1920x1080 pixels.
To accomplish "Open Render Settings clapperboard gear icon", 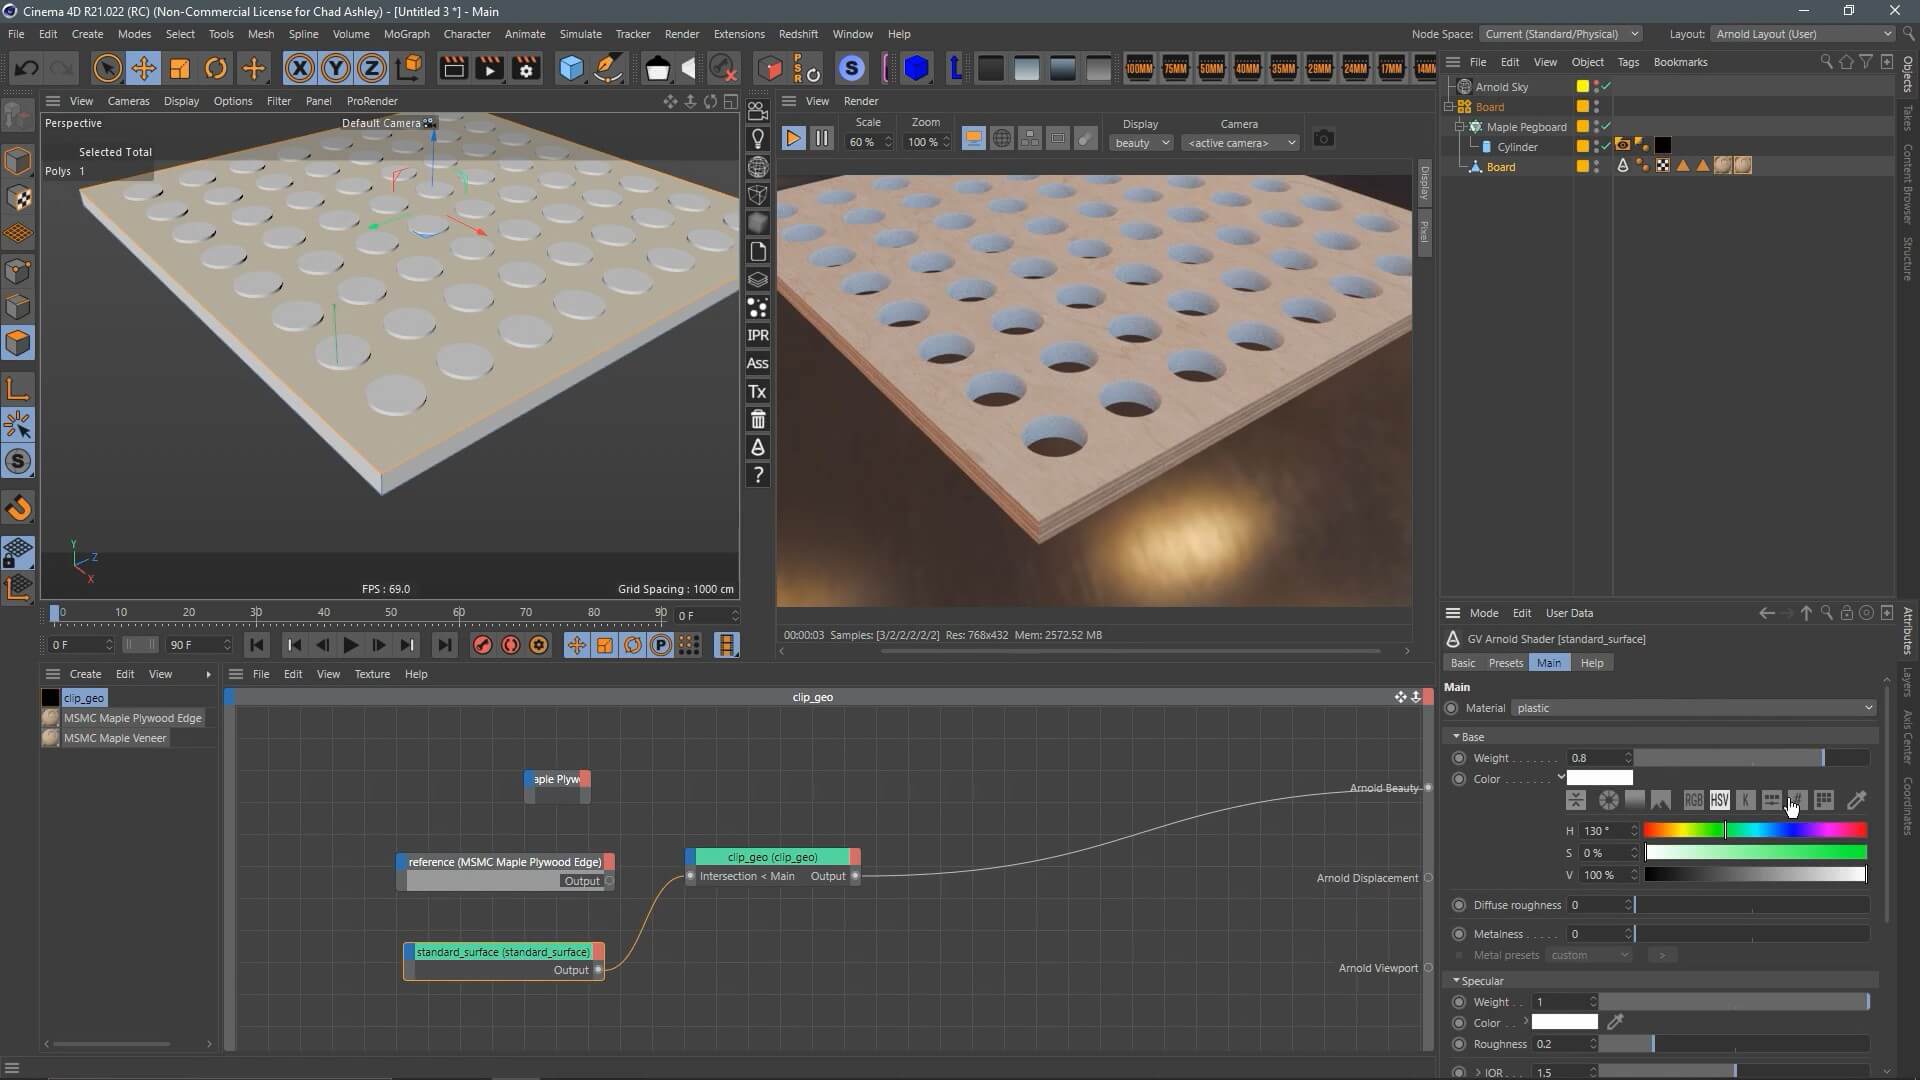I will (x=526, y=68).
